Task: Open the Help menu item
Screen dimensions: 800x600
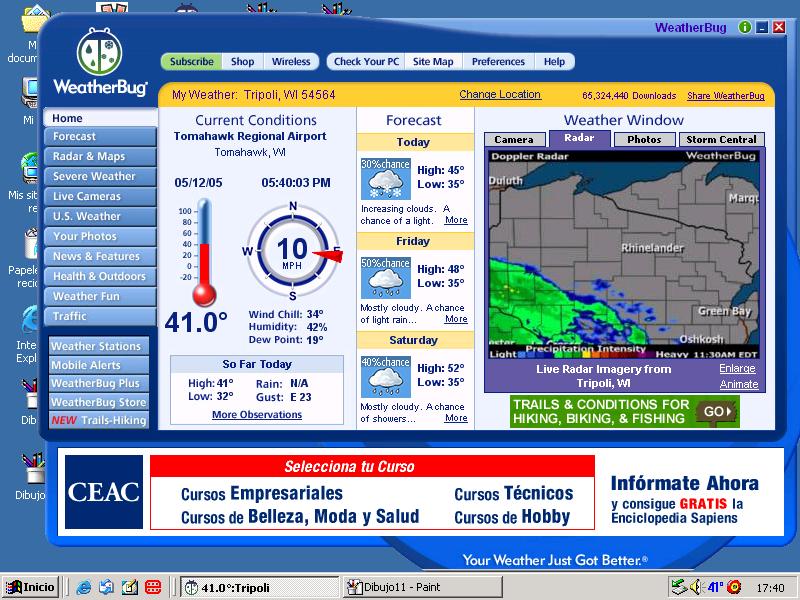Action: pos(554,62)
